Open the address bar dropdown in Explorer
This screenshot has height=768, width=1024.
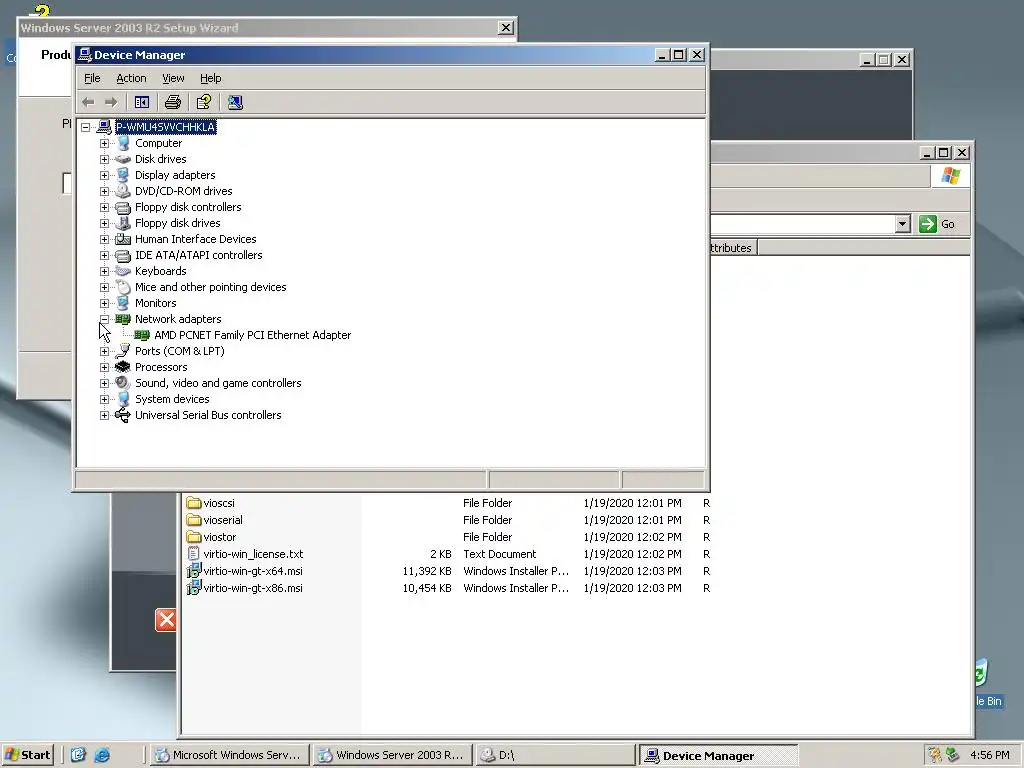(x=903, y=225)
